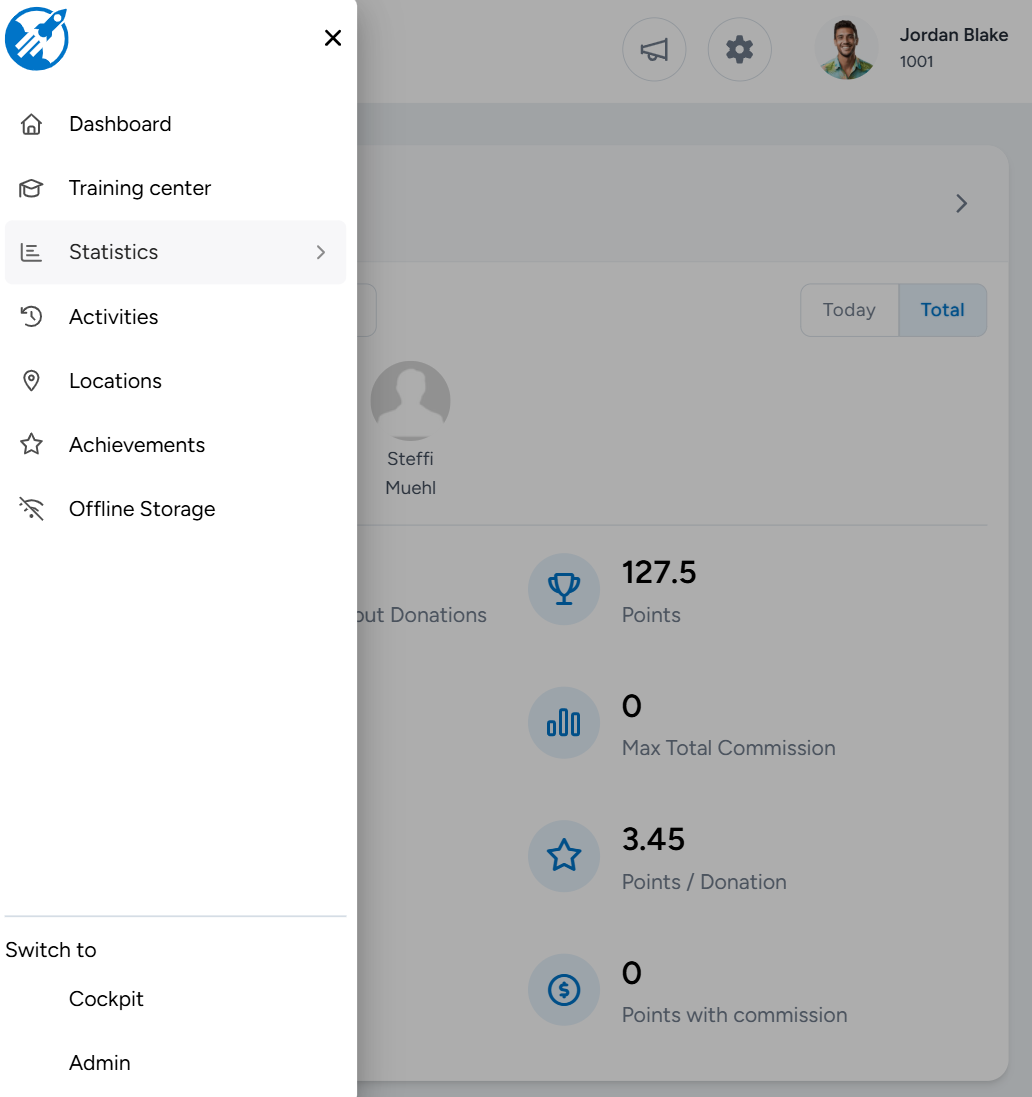The image size is (1032, 1097).
Task: Open Activities page
Action: click(175, 316)
